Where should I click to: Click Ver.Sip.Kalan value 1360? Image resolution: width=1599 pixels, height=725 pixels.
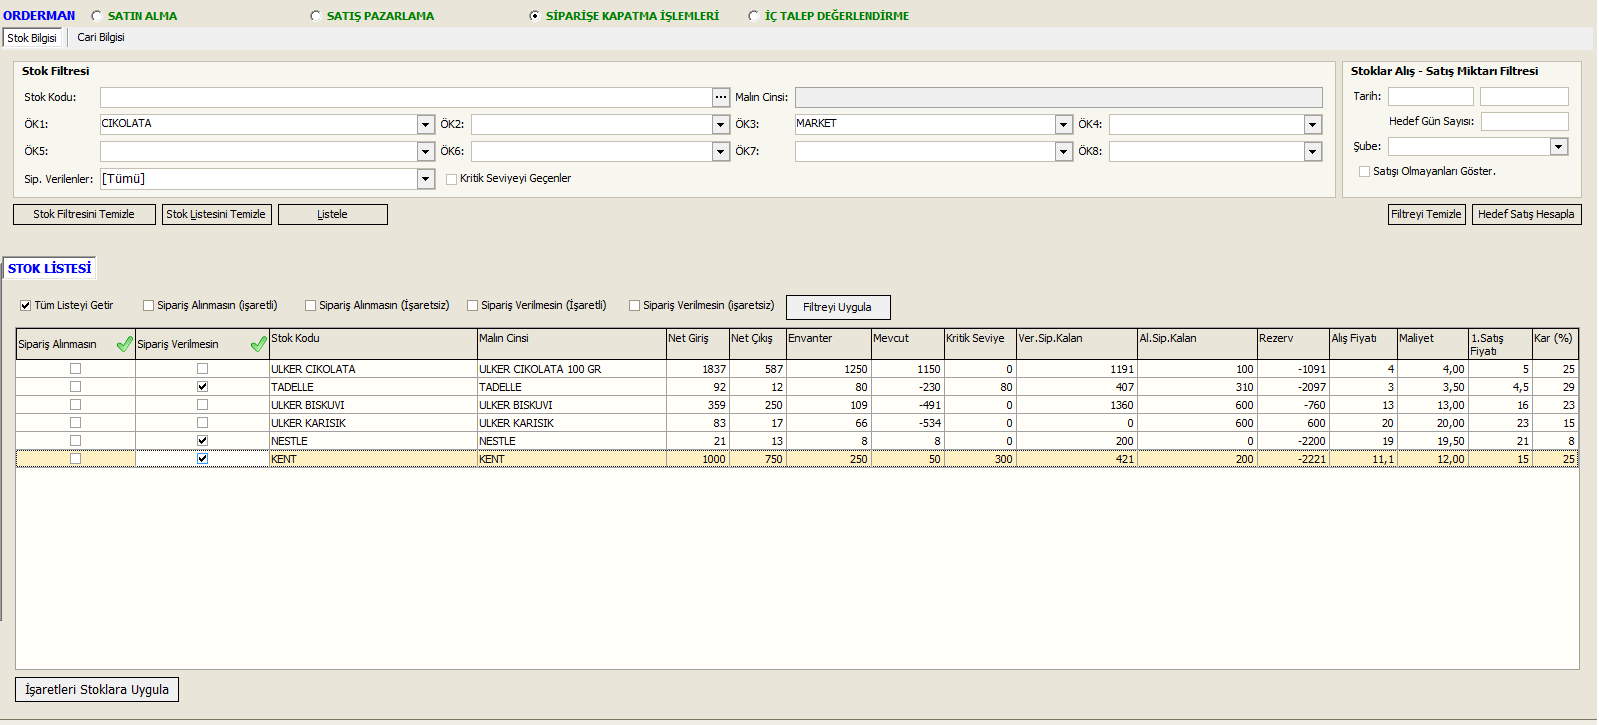click(1077, 405)
